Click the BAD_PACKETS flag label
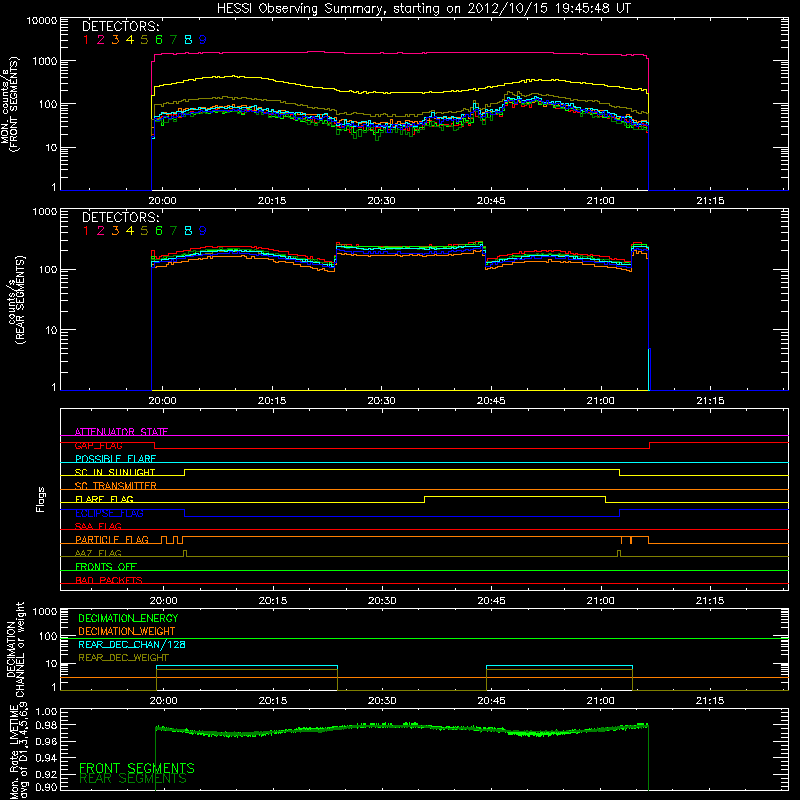The height and width of the screenshot is (800, 800). pyautogui.click(x=109, y=580)
